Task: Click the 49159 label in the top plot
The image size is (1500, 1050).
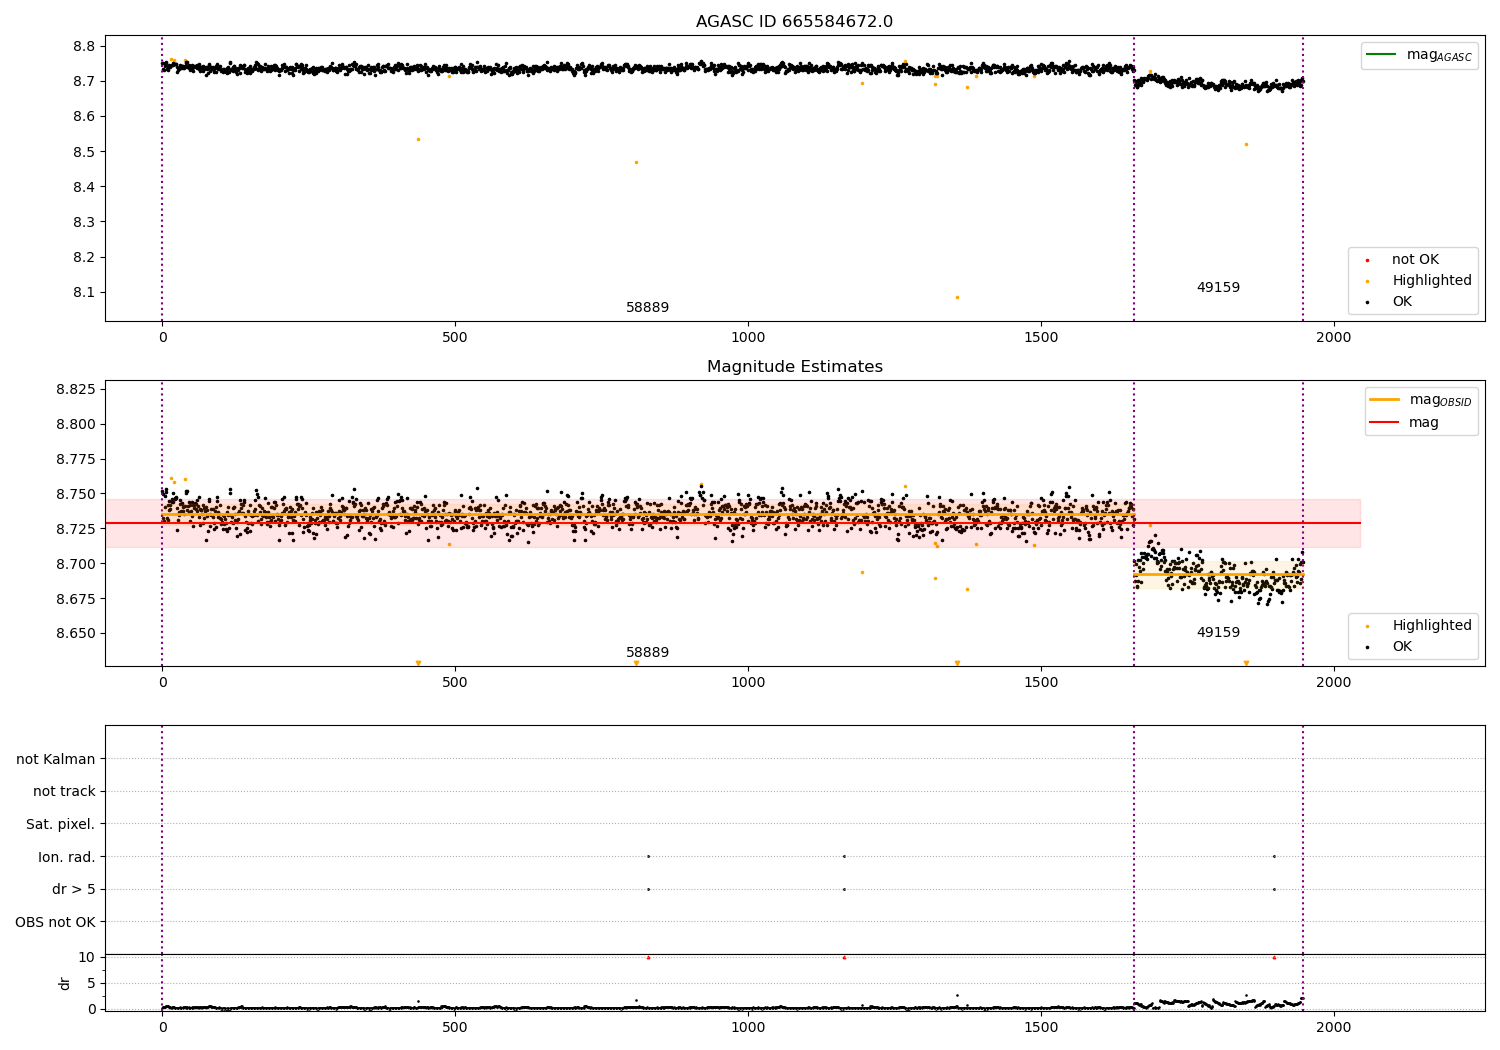Action: 1218,288
